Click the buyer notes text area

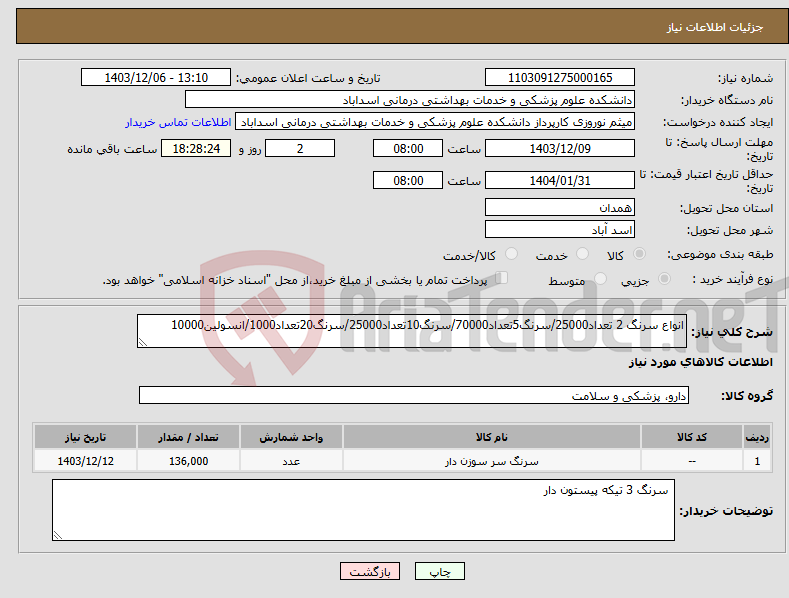(363, 510)
